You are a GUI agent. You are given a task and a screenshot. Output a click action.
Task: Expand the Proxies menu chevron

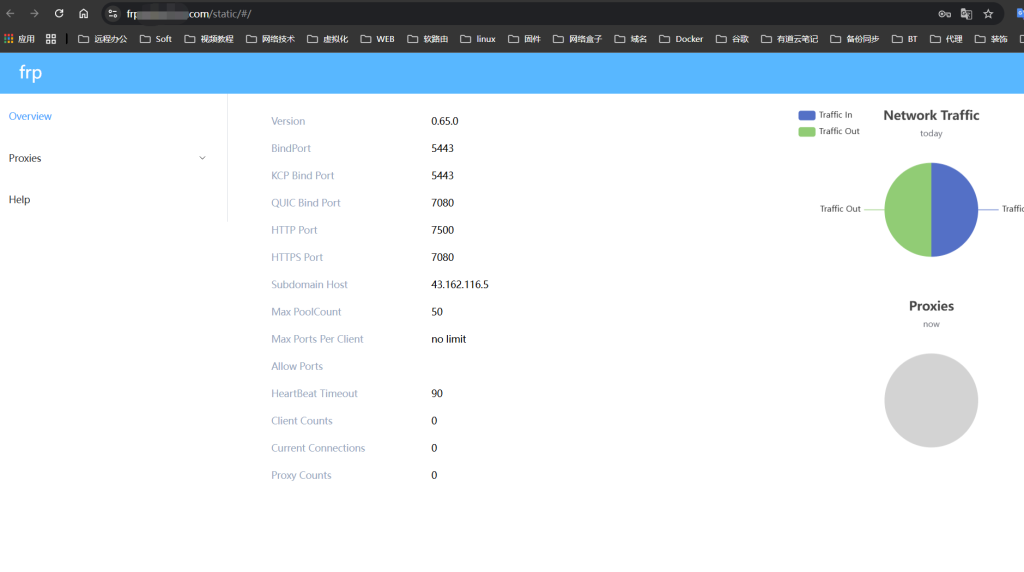coord(203,158)
